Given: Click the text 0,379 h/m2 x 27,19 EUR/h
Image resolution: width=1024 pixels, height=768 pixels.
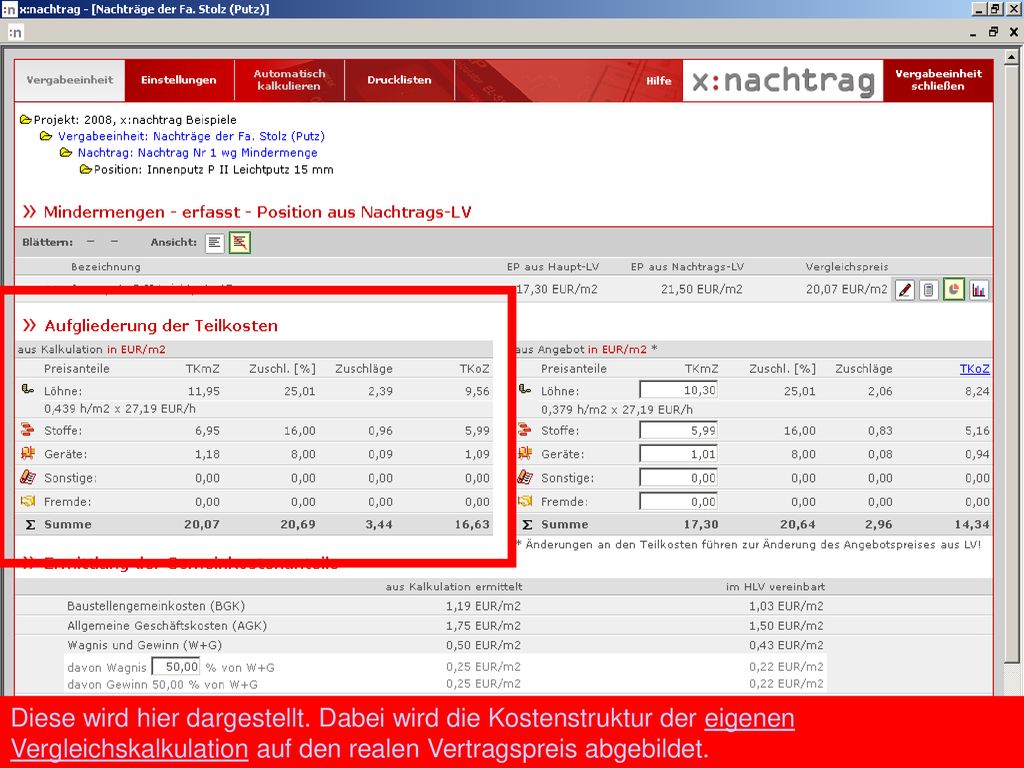Looking at the screenshot, I should click(x=616, y=410).
